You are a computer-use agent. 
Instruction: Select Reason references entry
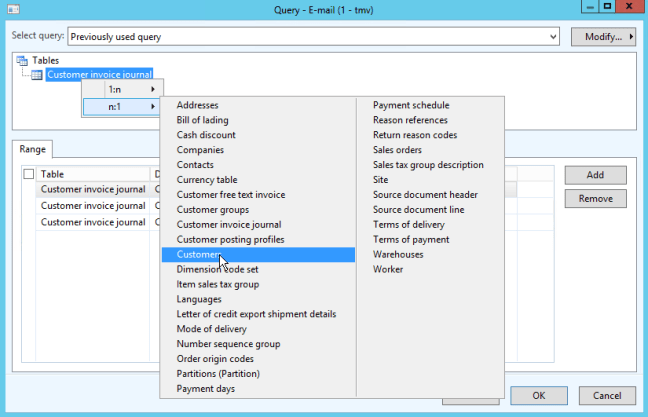coord(410,120)
